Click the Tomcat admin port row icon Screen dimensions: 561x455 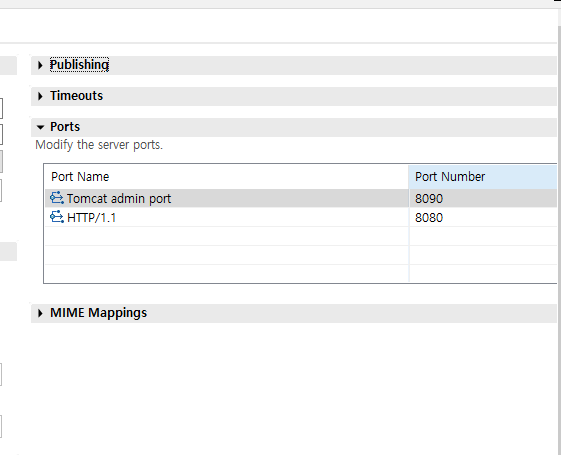tap(57, 198)
